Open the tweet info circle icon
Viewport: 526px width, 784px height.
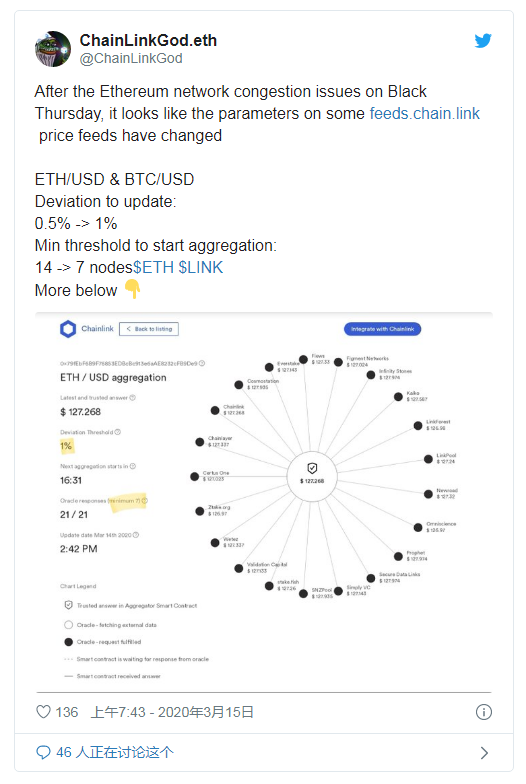[484, 712]
